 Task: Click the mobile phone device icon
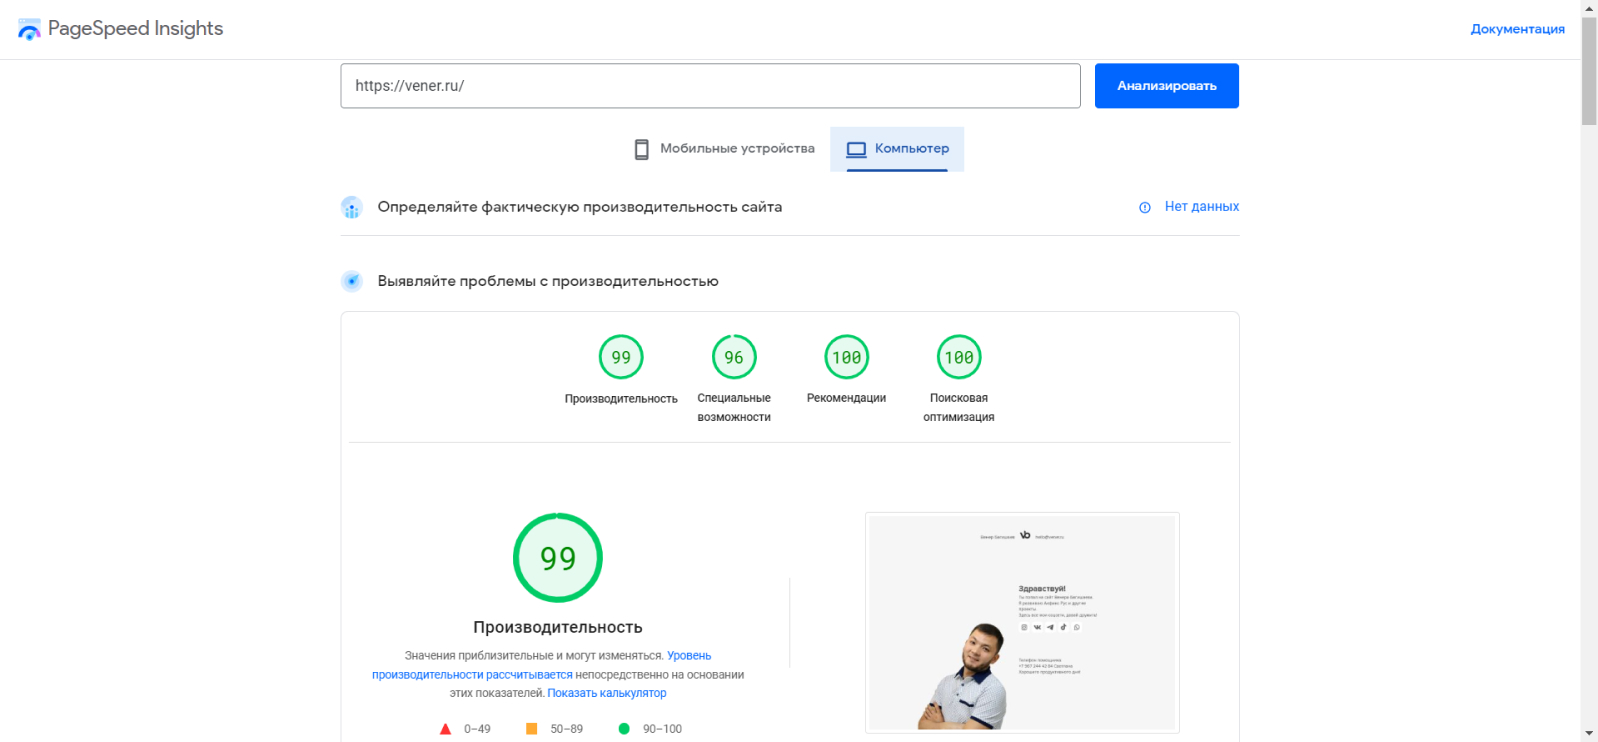click(642, 149)
